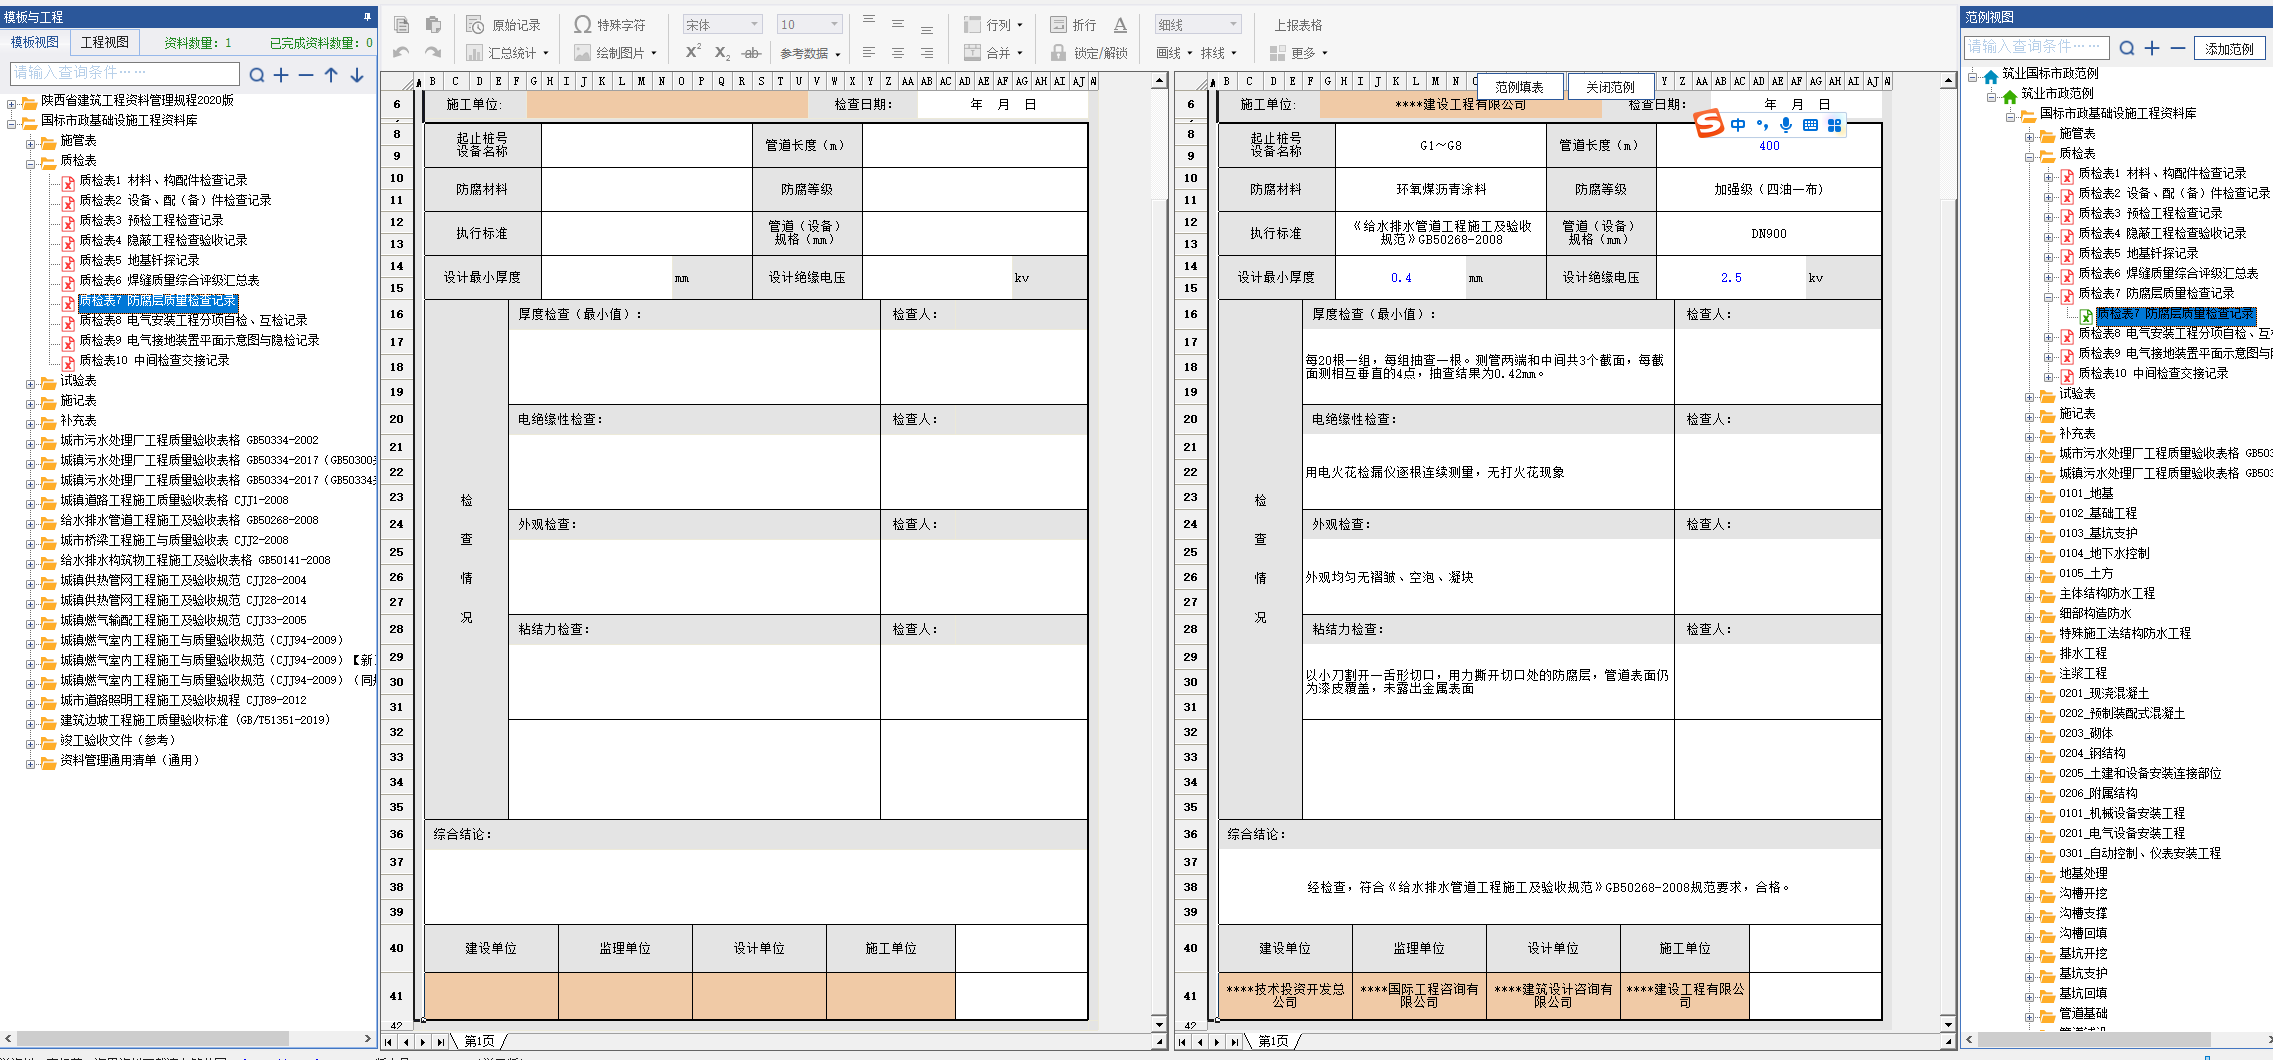The width and height of the screenshot is (2273, 1060).
Task: Insert special character with 特殊字符
Action: coord(610,25)
